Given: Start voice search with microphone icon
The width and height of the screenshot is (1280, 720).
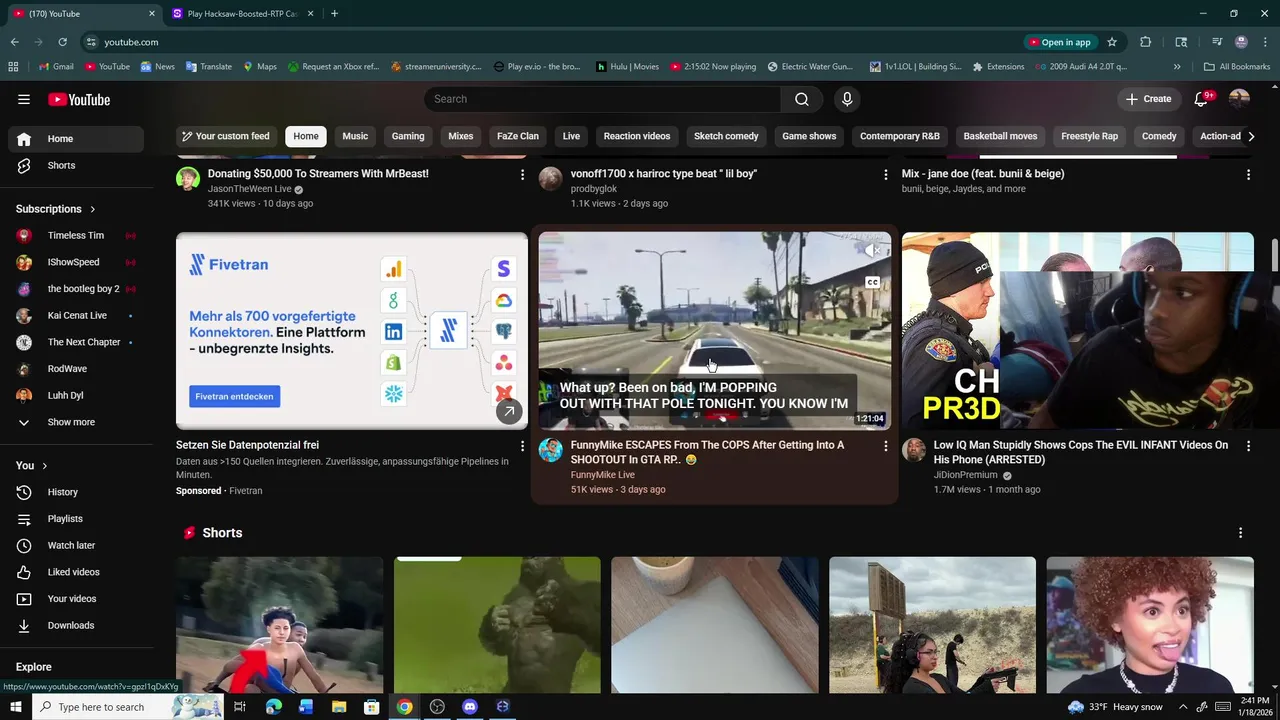Looking at the screenshot, I should click(847, 99).
